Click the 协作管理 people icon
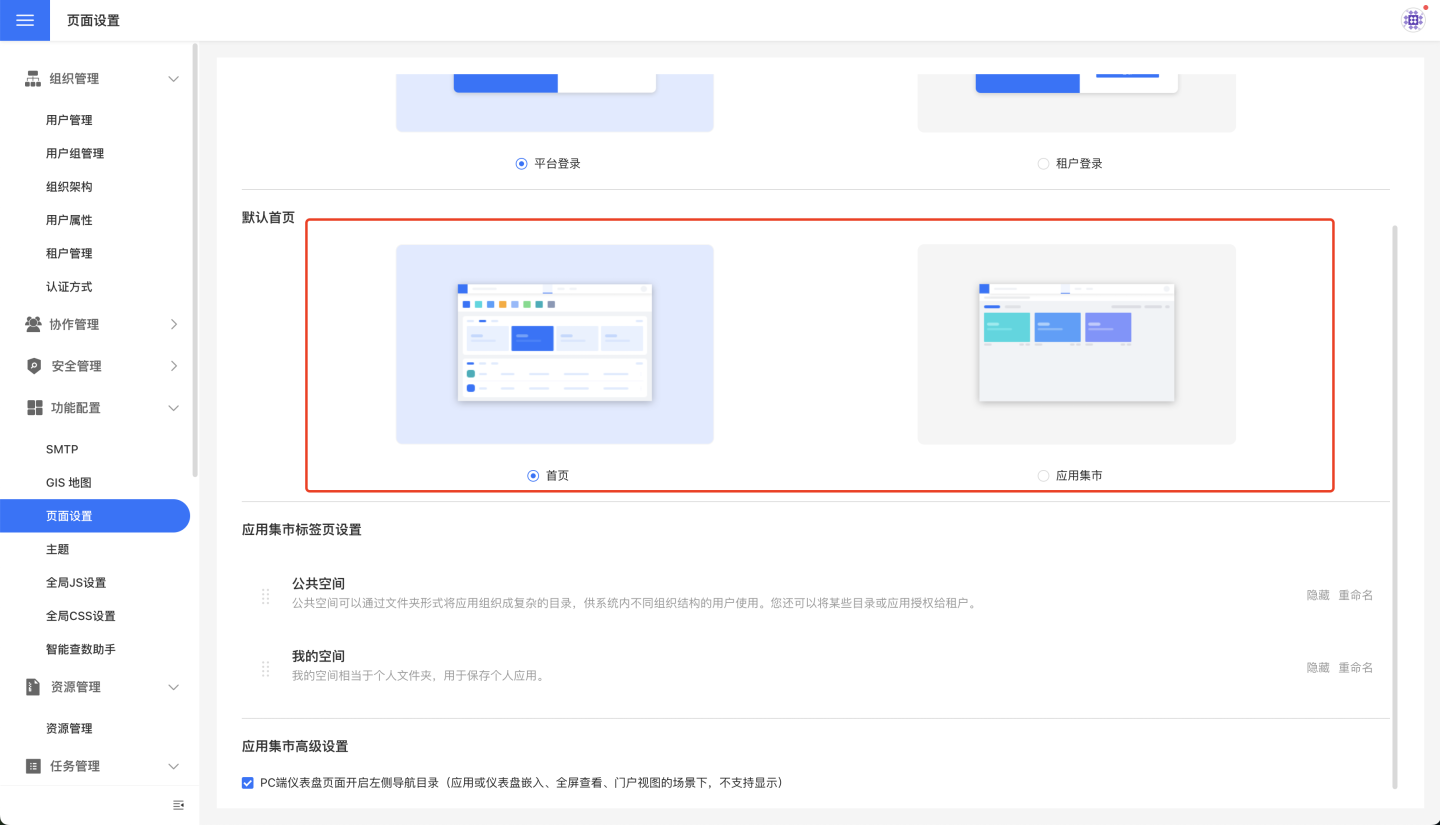Viewport: 1440px width, 825px height. coord(33,324)
